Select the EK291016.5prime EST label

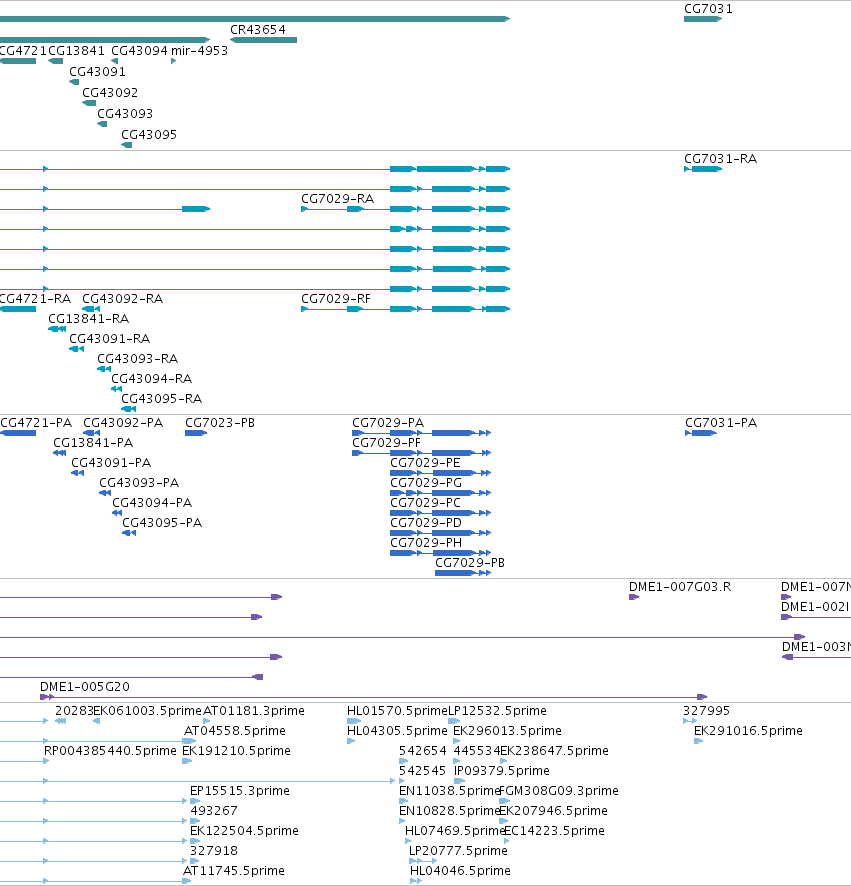[748, 731]
